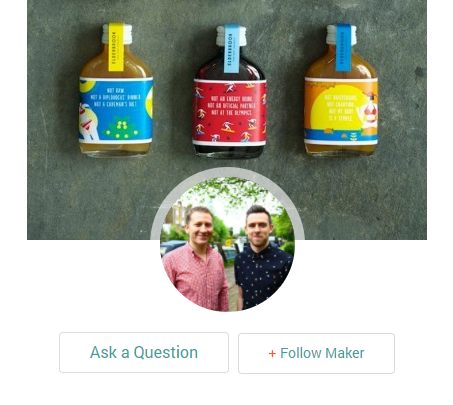The image size is (453, 405).
Task: Follow this maker via Follow Maker button
Action: (316, 353)
